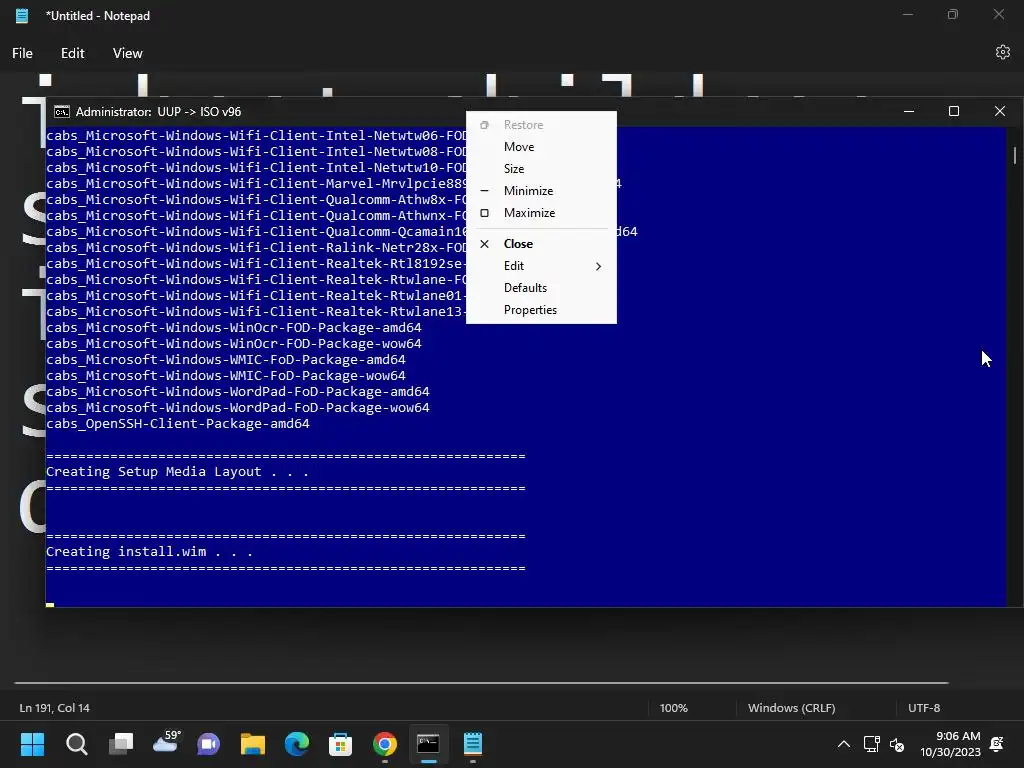Click the Realtek-Rtl8192se package line
The width and height of the screenshot is (1024, 768).
tap(256, 264)
